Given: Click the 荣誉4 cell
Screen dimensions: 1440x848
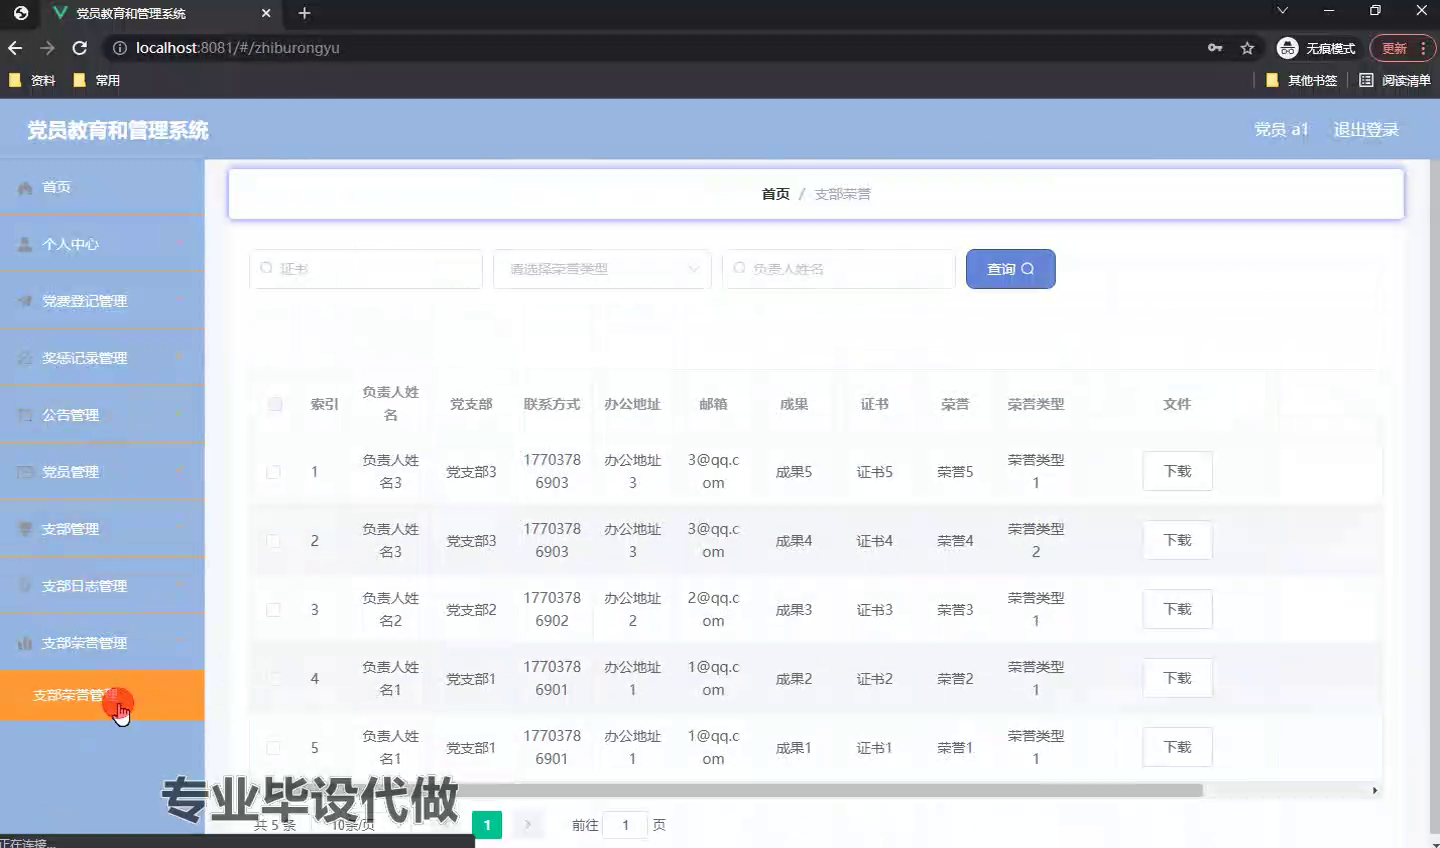Looking at the screenshot, I should (x=955, y=541).
